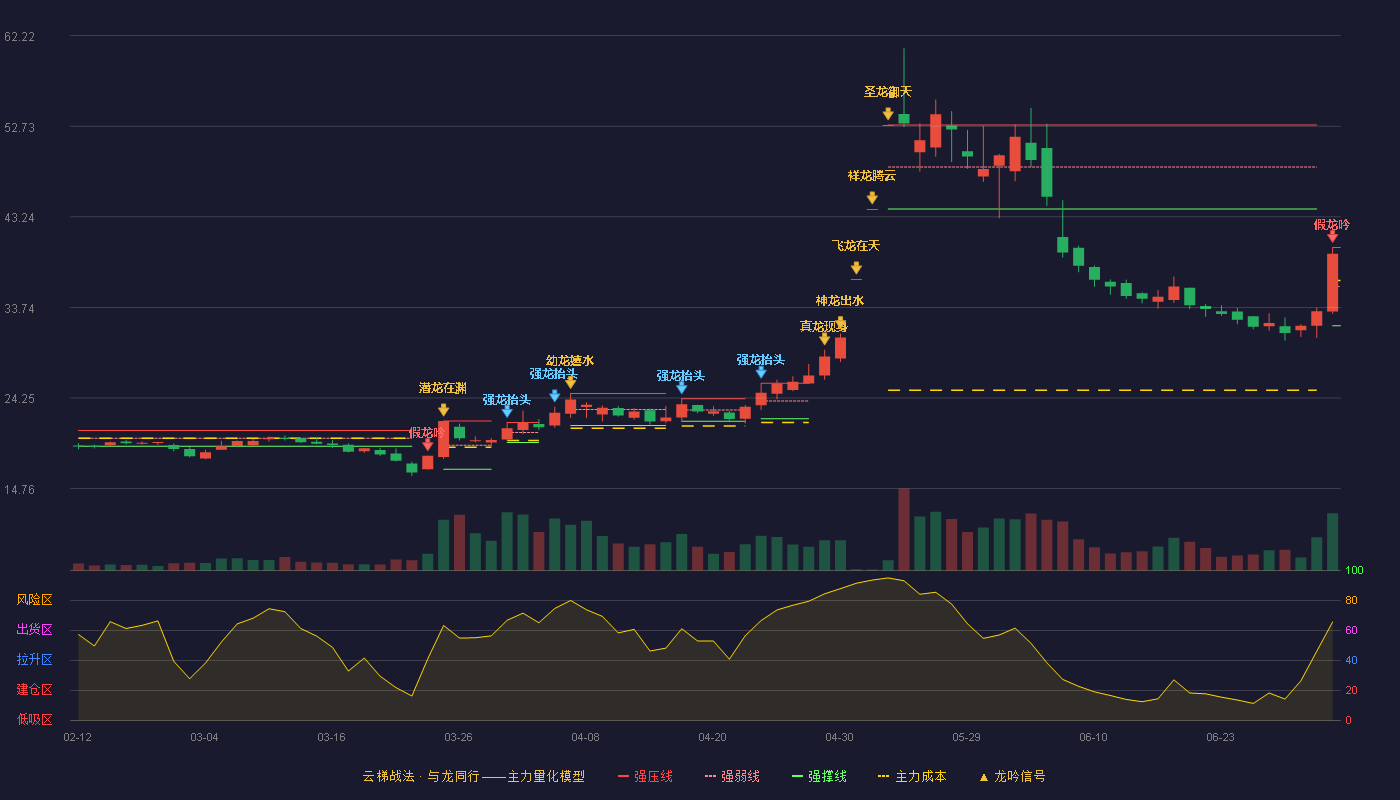Click the 03-16 date axis label
The width and height of the screenshot is (1400, 800).
[331, 737]
